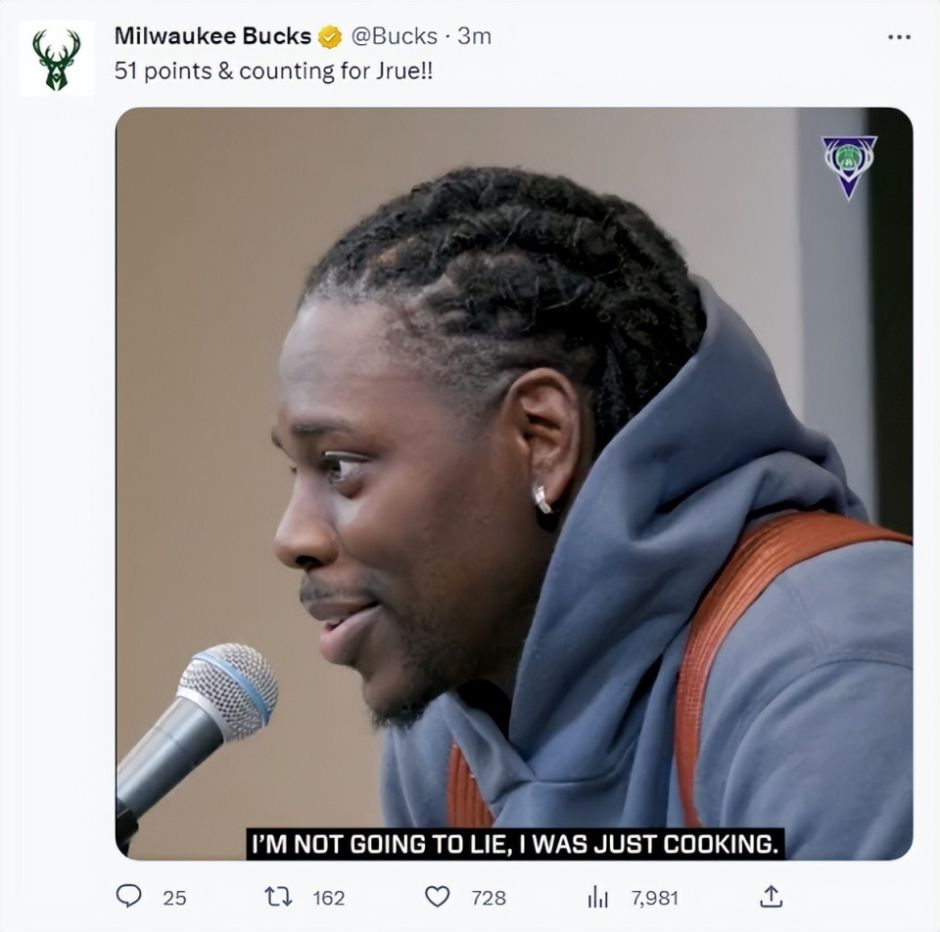Click the view count 7,981

point(654,898)
